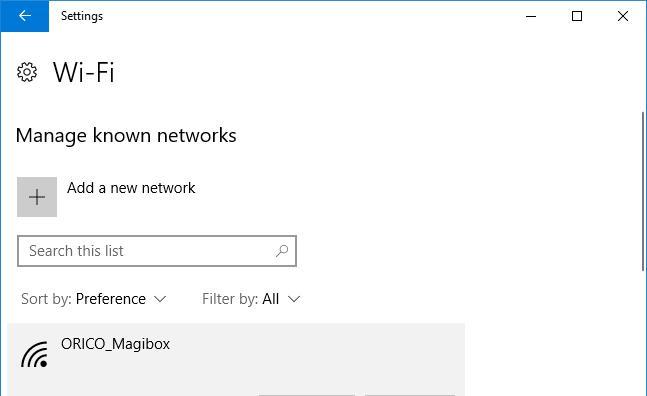647x396 pixels.
Task: Select the ORICO_Magibox network name
Action: tap(116, 344)
